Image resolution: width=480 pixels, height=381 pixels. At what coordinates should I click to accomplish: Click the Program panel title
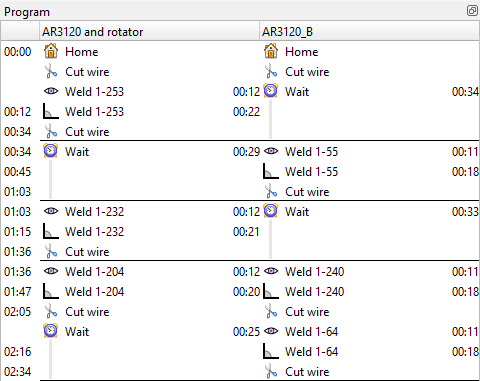pyautogui.click(x=27, y=12)
